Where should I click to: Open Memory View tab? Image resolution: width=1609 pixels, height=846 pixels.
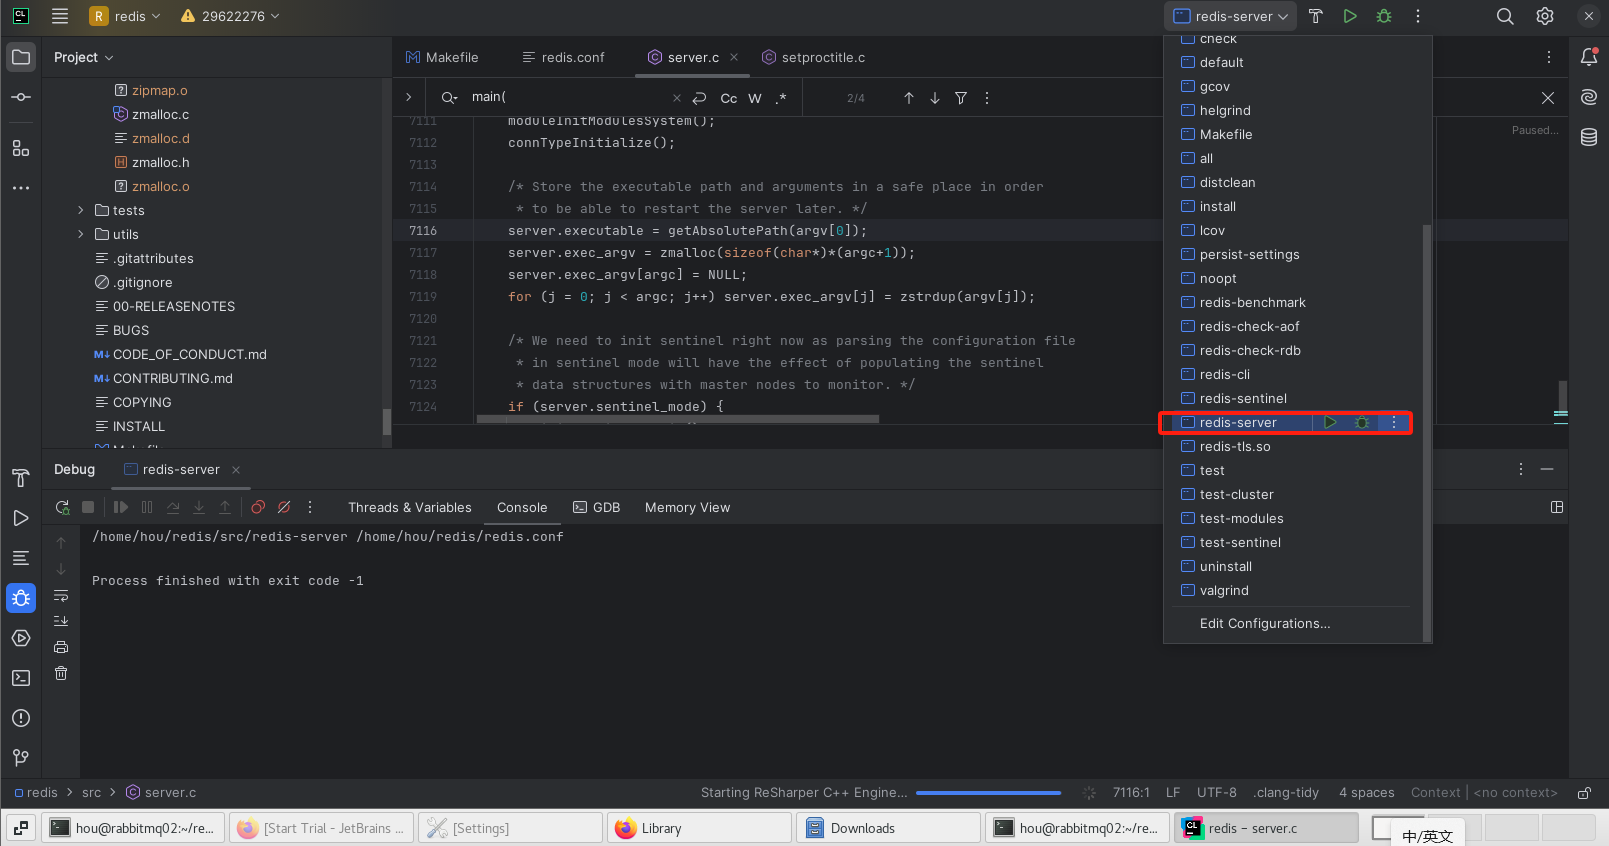[688, 507]
